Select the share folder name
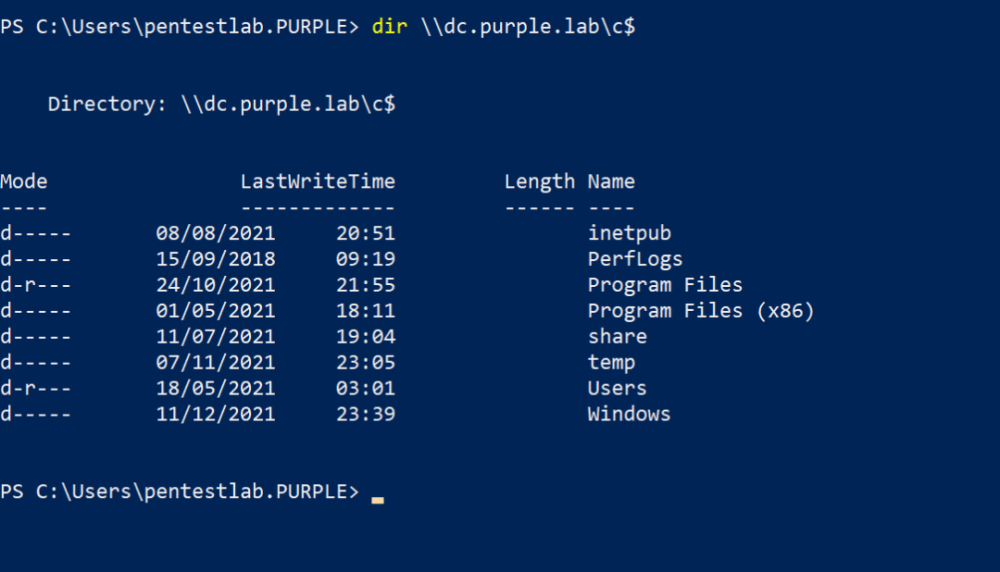1000x572 pixels. tap(617, 337)
